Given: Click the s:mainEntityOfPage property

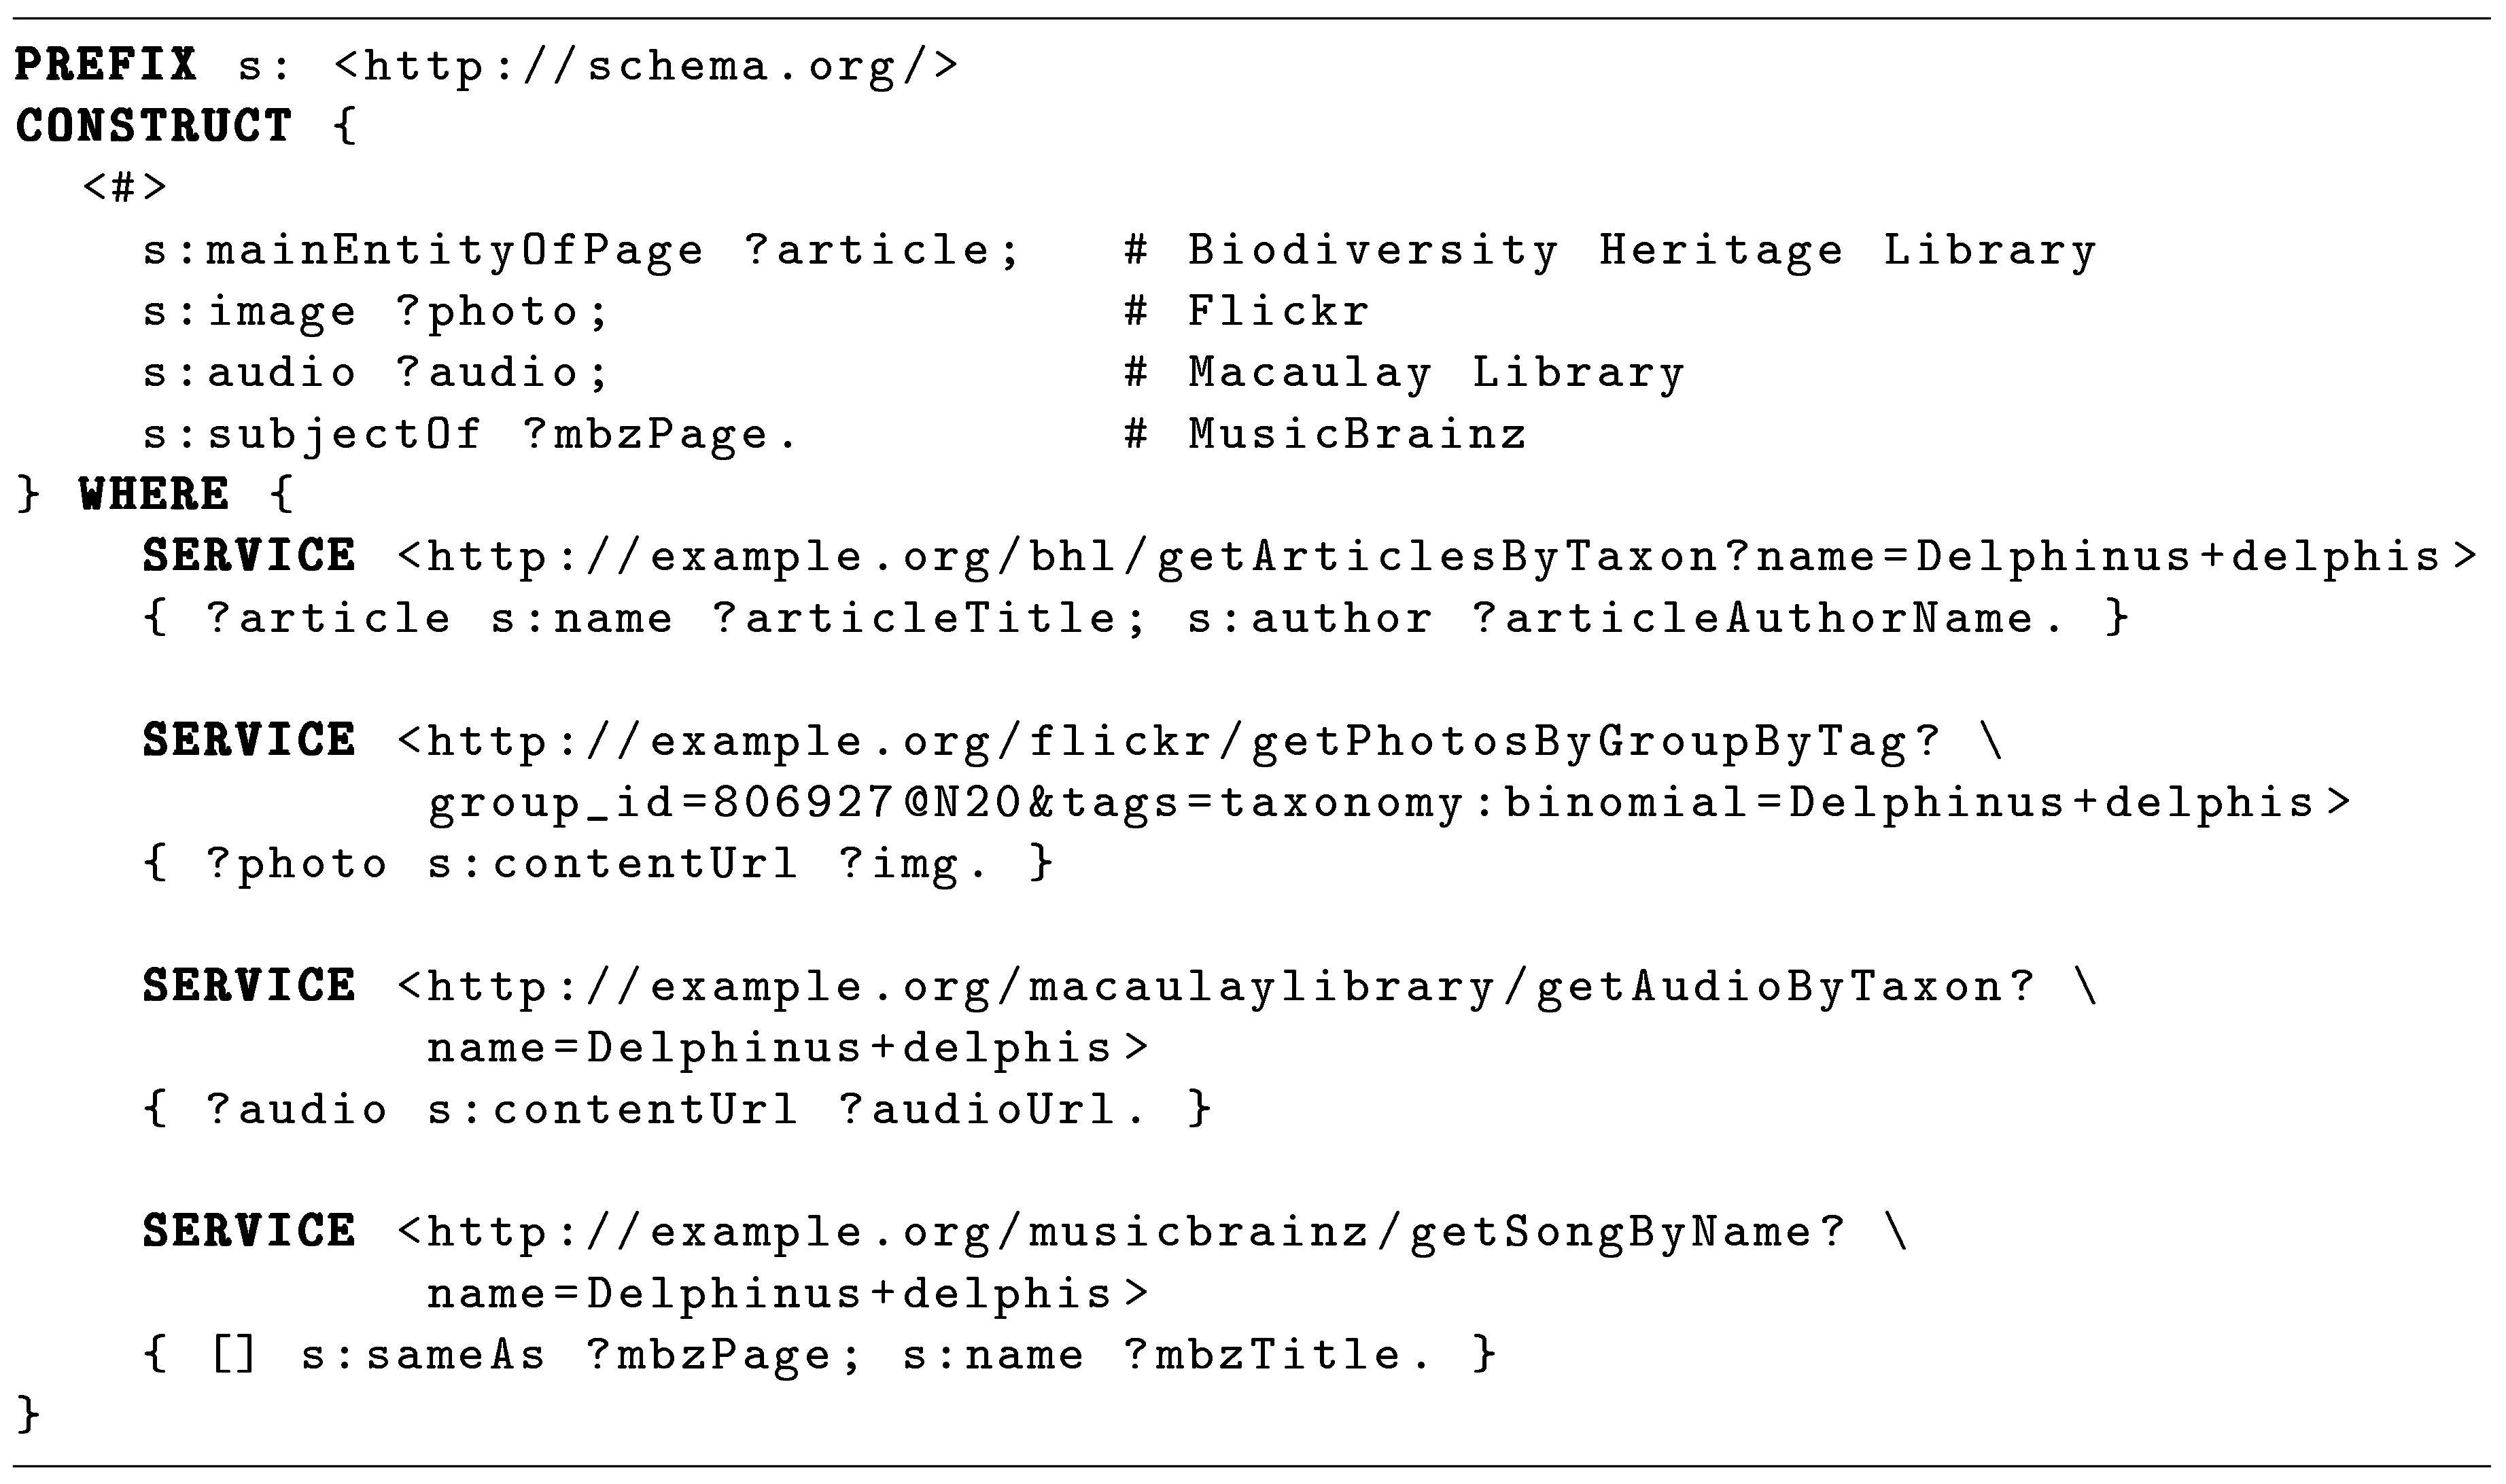Looking at the screenshot, I should pyautogui.click(x=423, y=250).
